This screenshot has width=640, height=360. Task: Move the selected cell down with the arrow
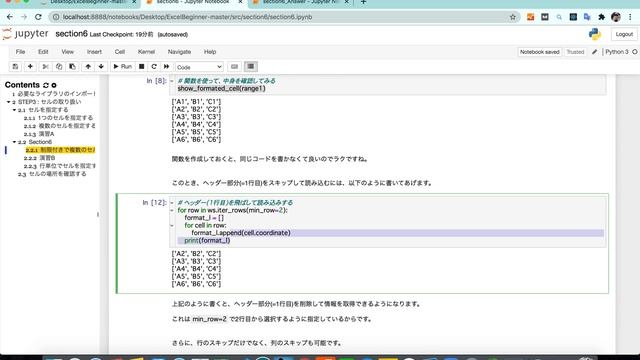point(101,67)
